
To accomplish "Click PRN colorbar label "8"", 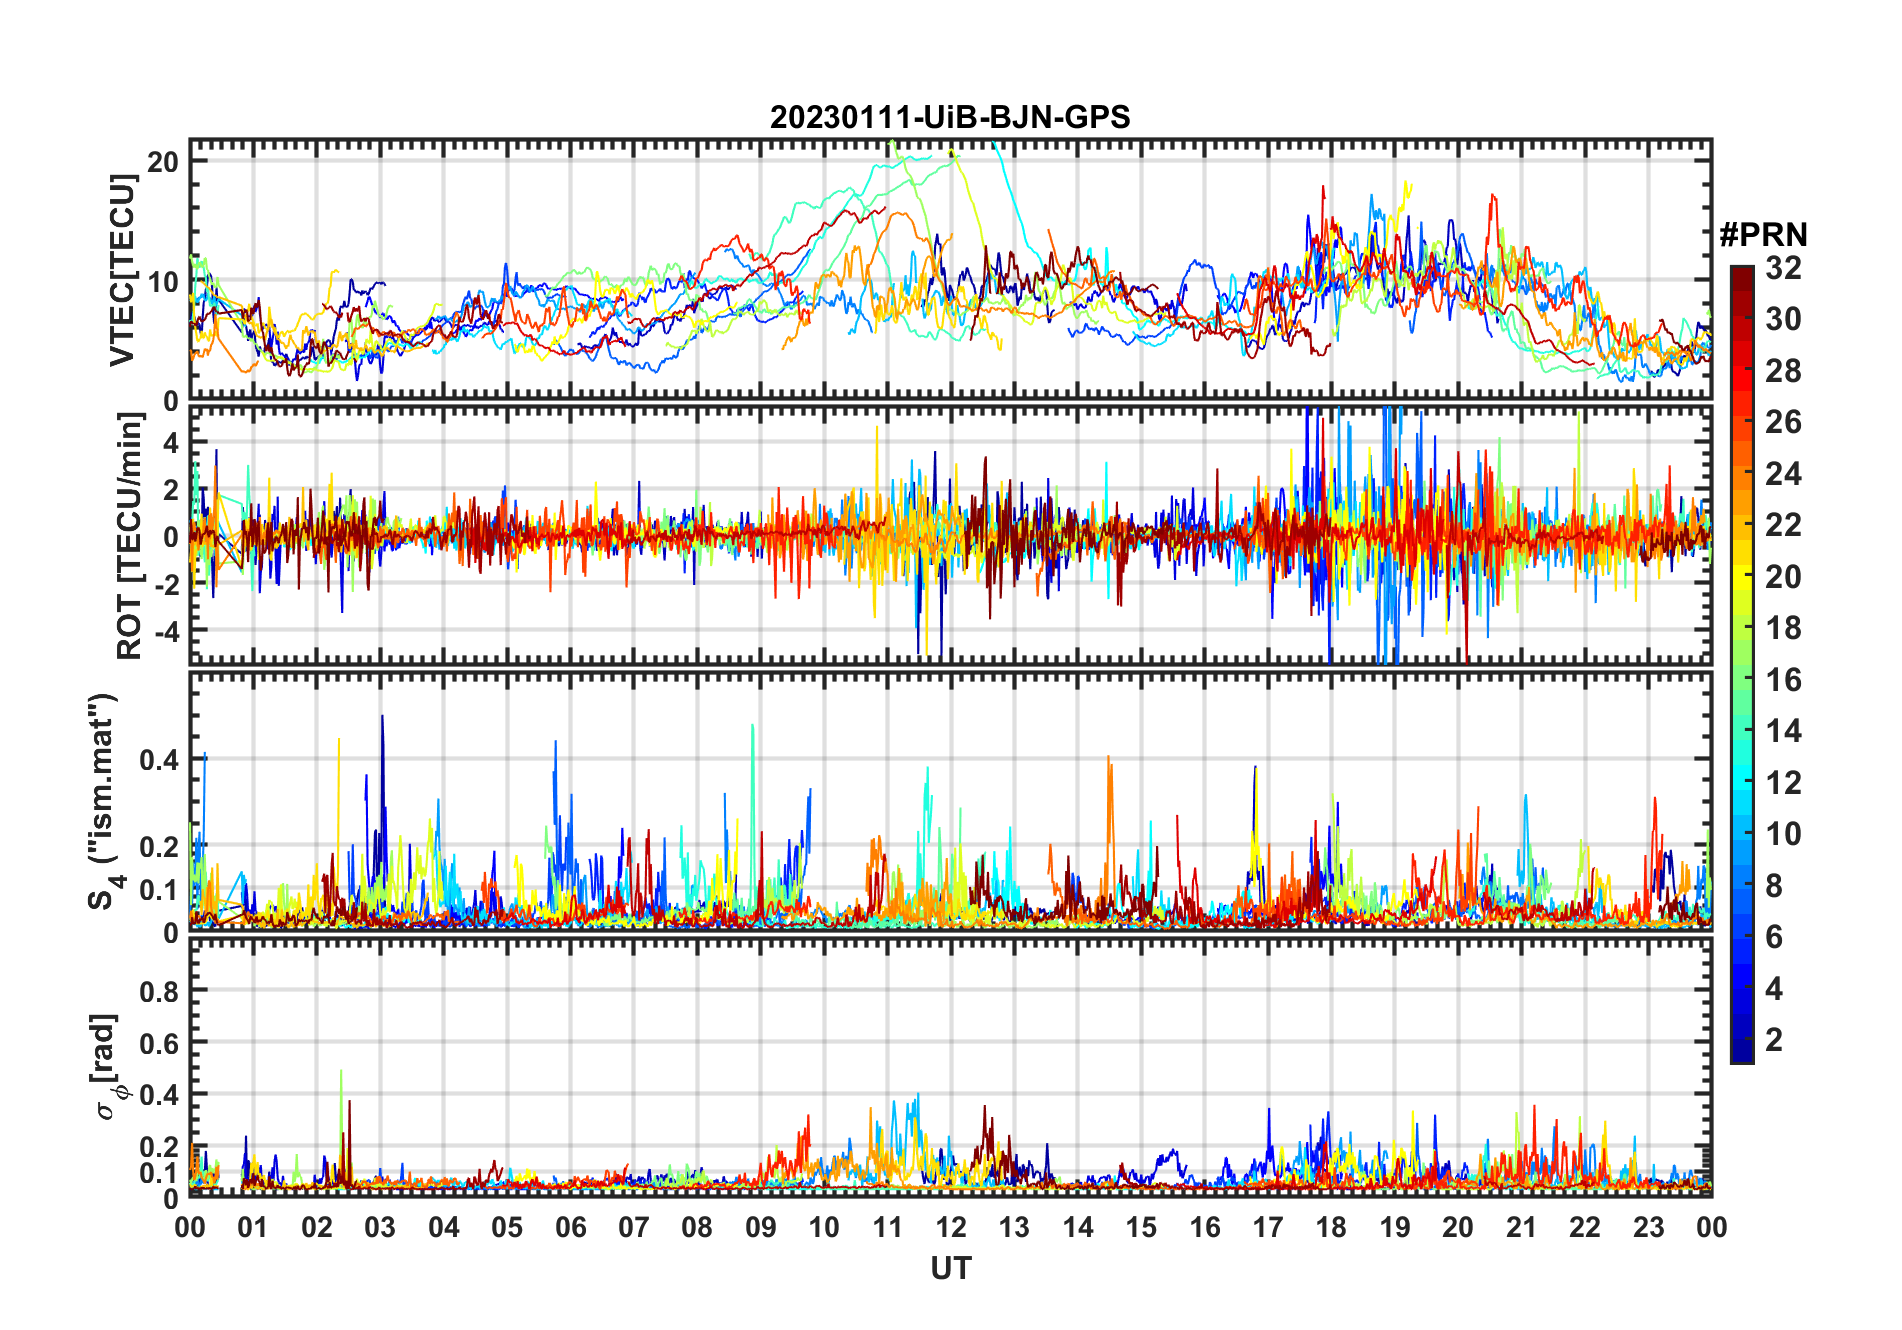I will [1775, 886].
